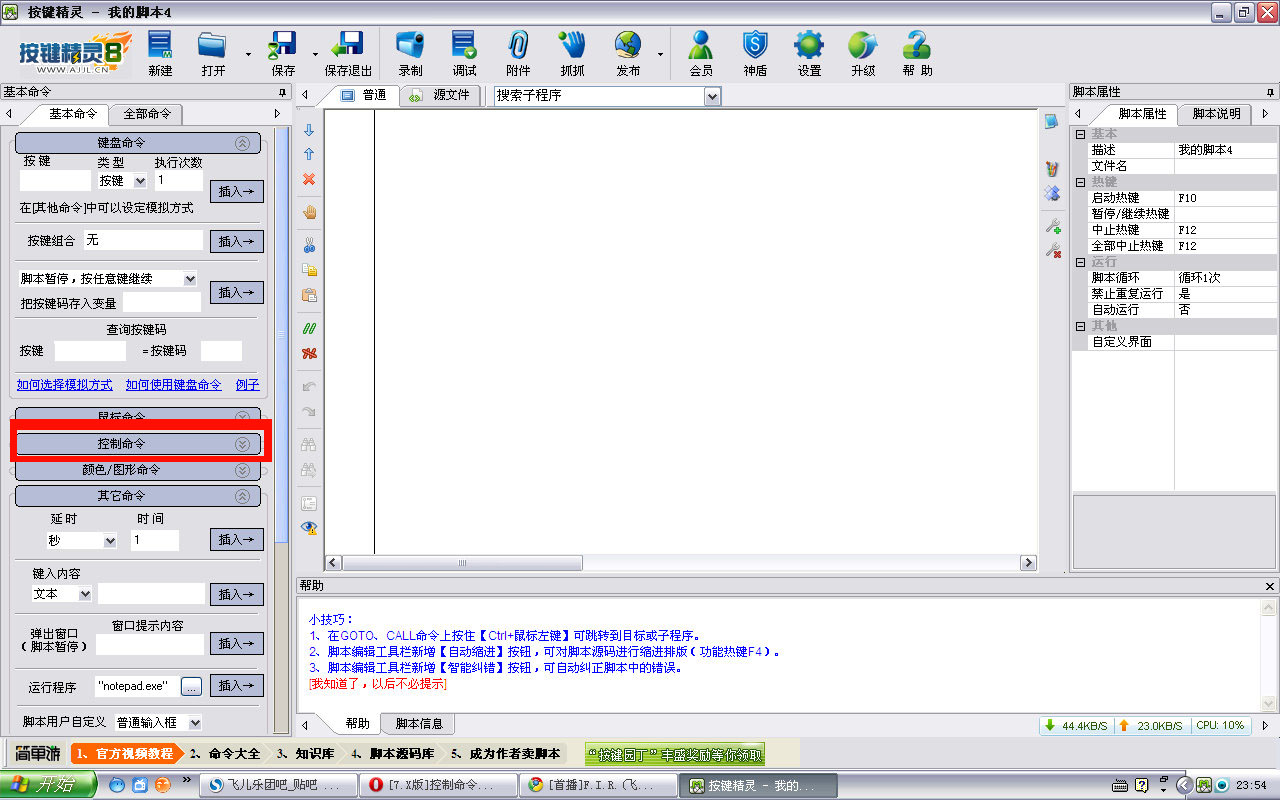Click the blue move-down arrow icon
The height and width of the screenshot is (800, 1280).
click(x=309, y=130)
